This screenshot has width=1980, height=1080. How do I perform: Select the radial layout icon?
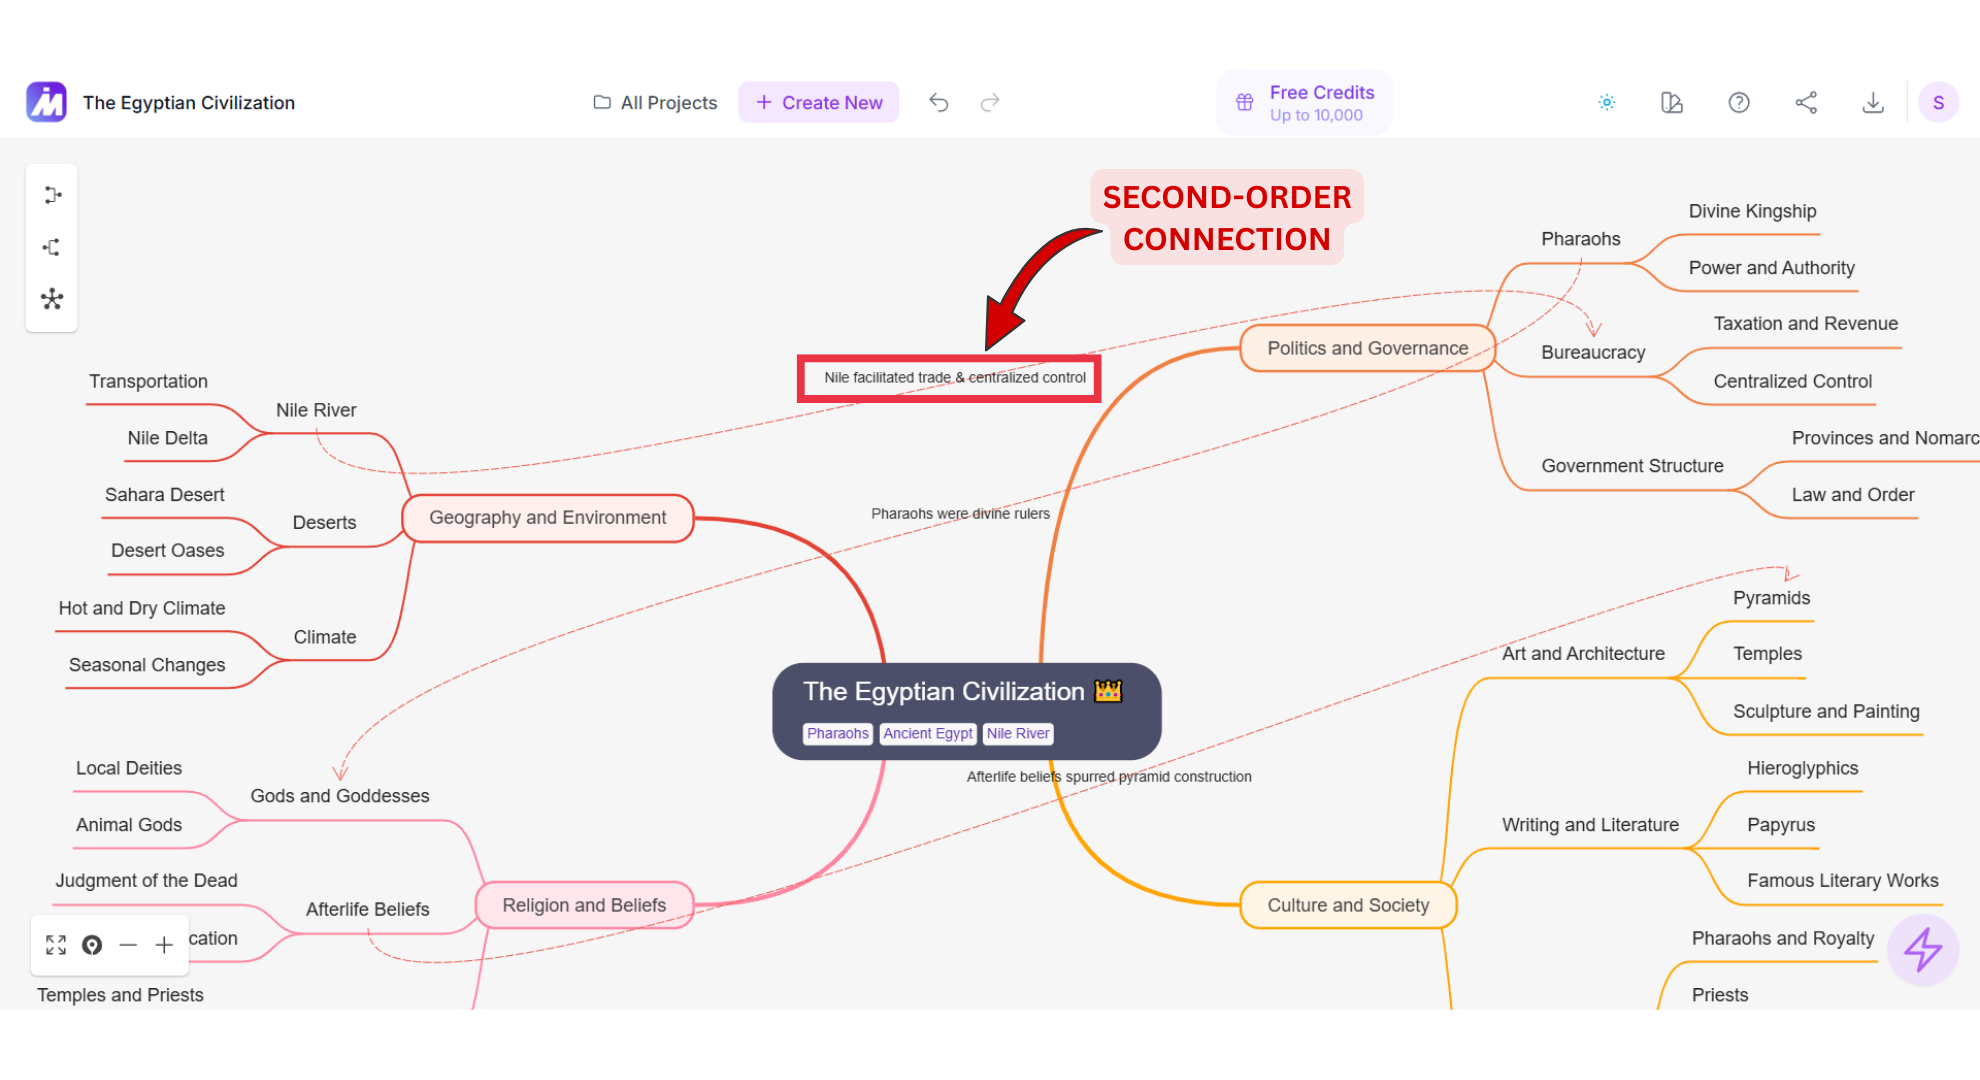[52, 299]
